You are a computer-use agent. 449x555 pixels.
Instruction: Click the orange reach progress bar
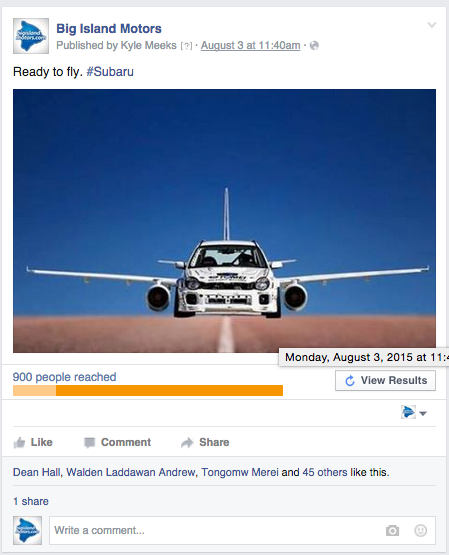(148, 390)
